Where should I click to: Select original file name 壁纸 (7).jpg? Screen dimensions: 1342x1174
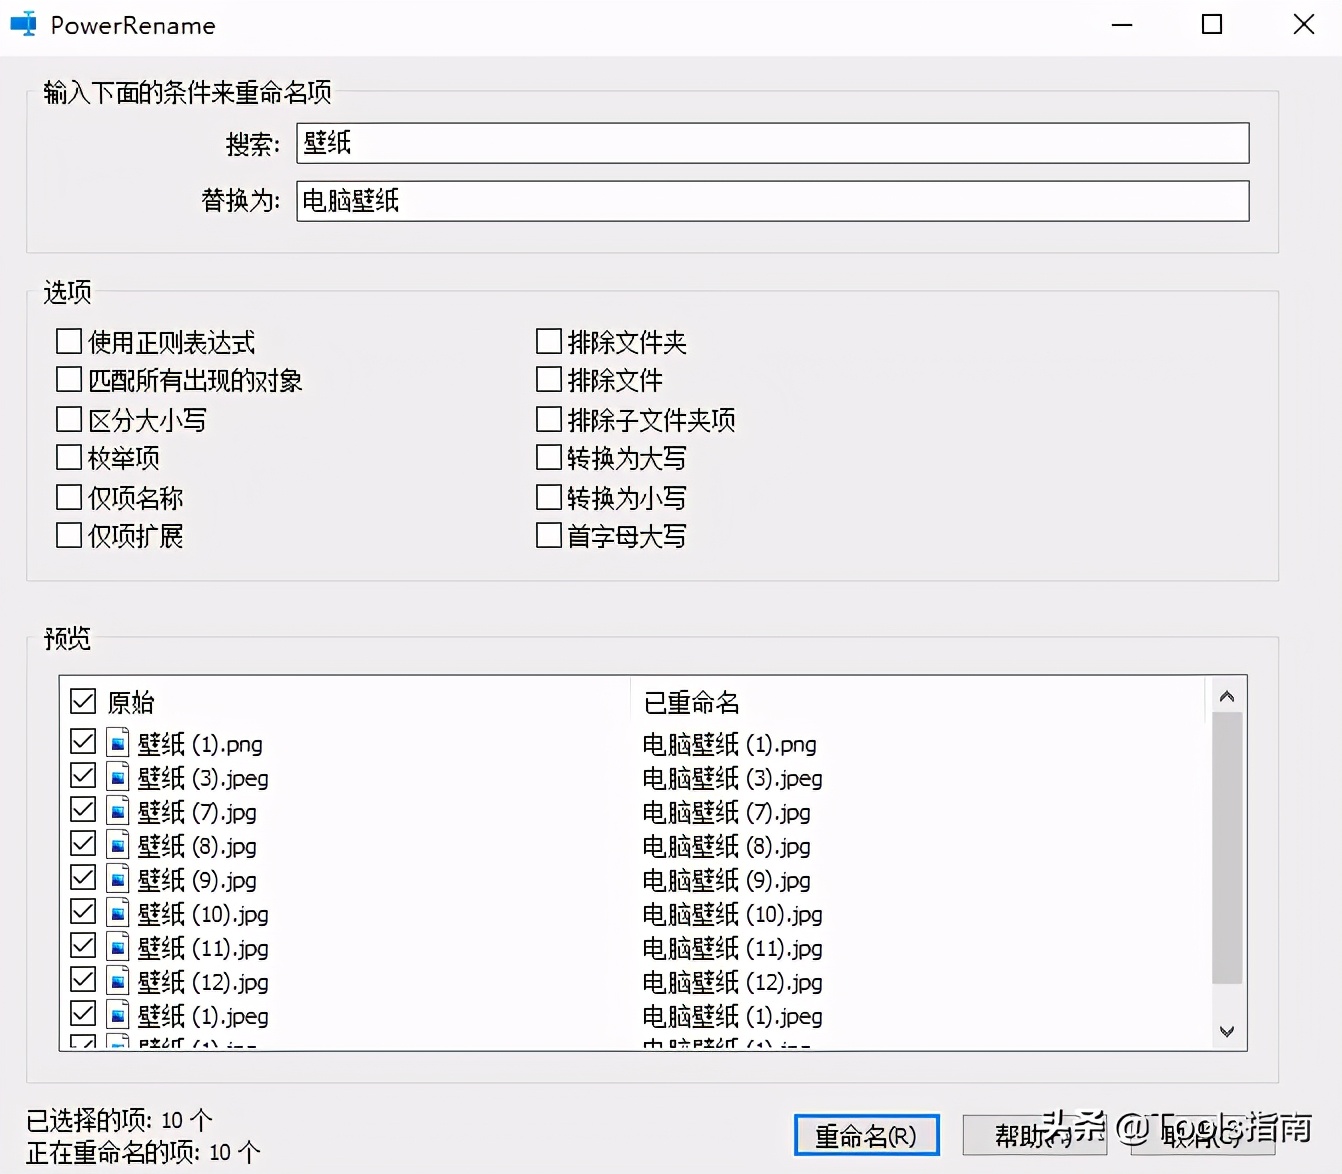pos(197,812)
